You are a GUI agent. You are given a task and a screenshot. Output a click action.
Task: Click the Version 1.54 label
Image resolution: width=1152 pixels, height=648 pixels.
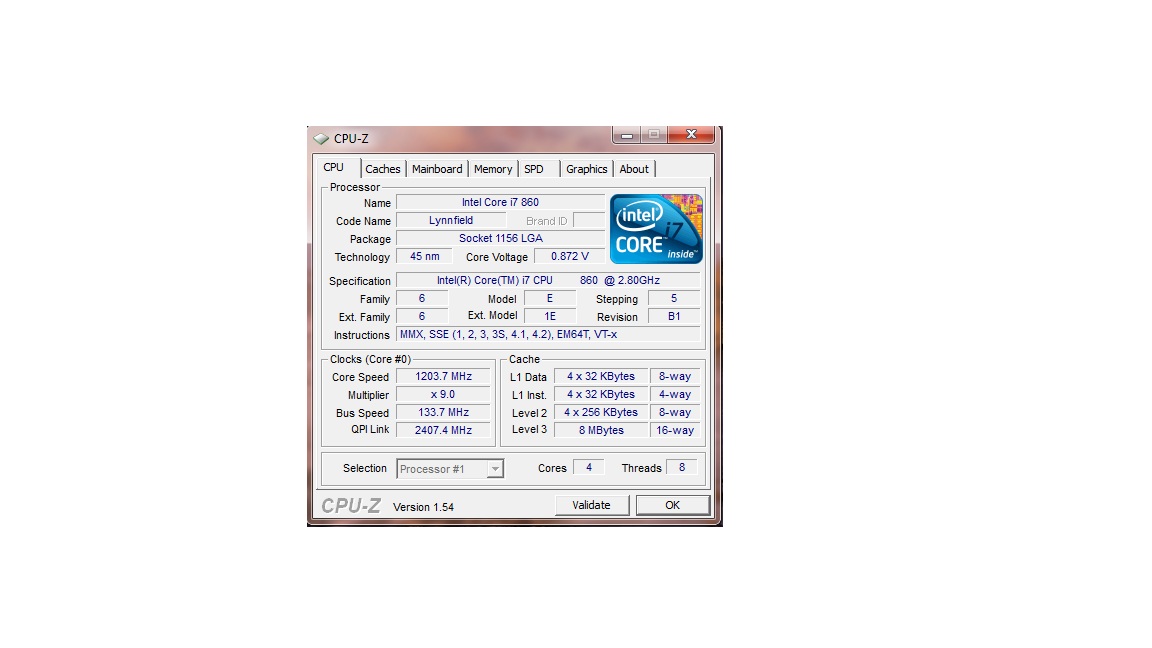pyautogui.click(x=423, y=507)
